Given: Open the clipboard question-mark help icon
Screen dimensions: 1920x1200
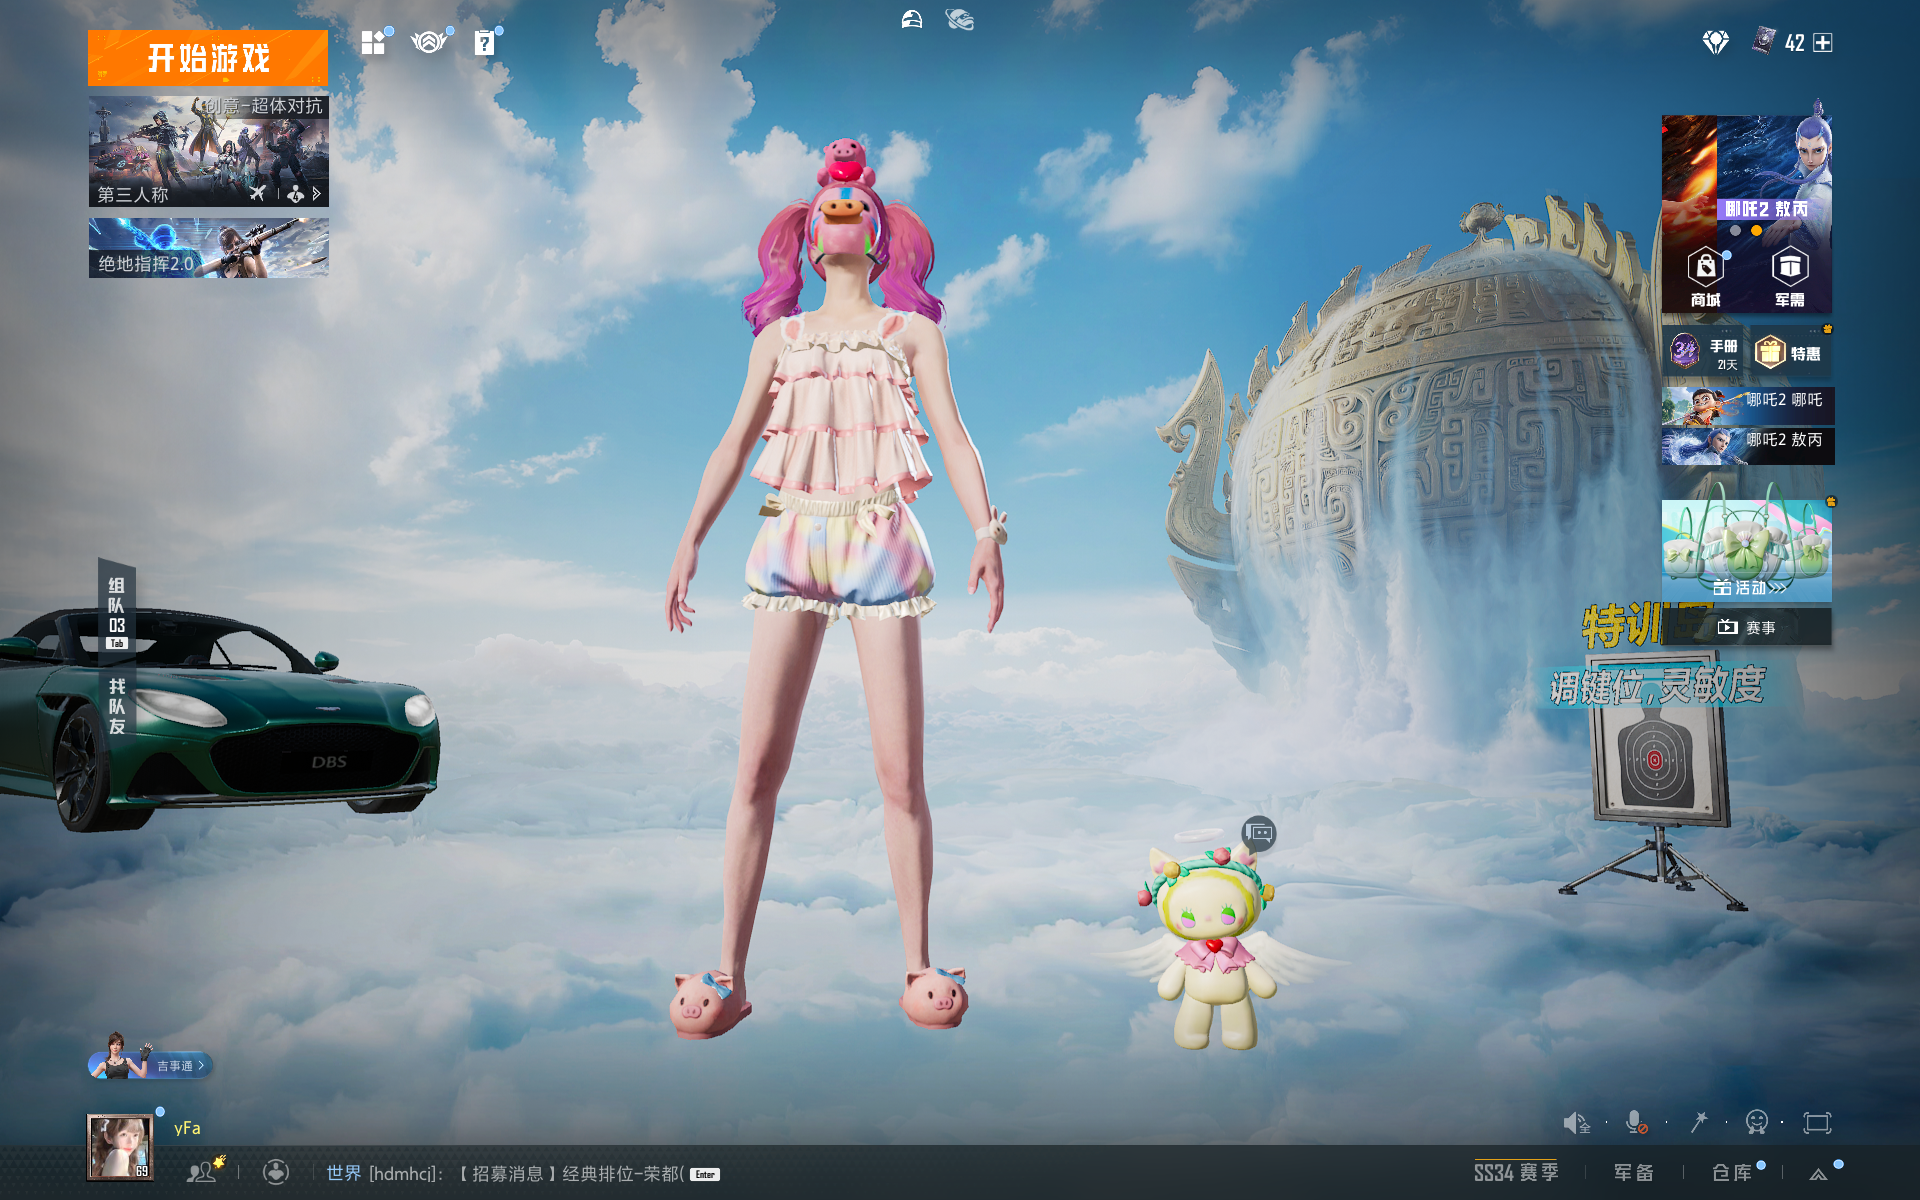Looking at the screenshot, I should coord(484,42).
